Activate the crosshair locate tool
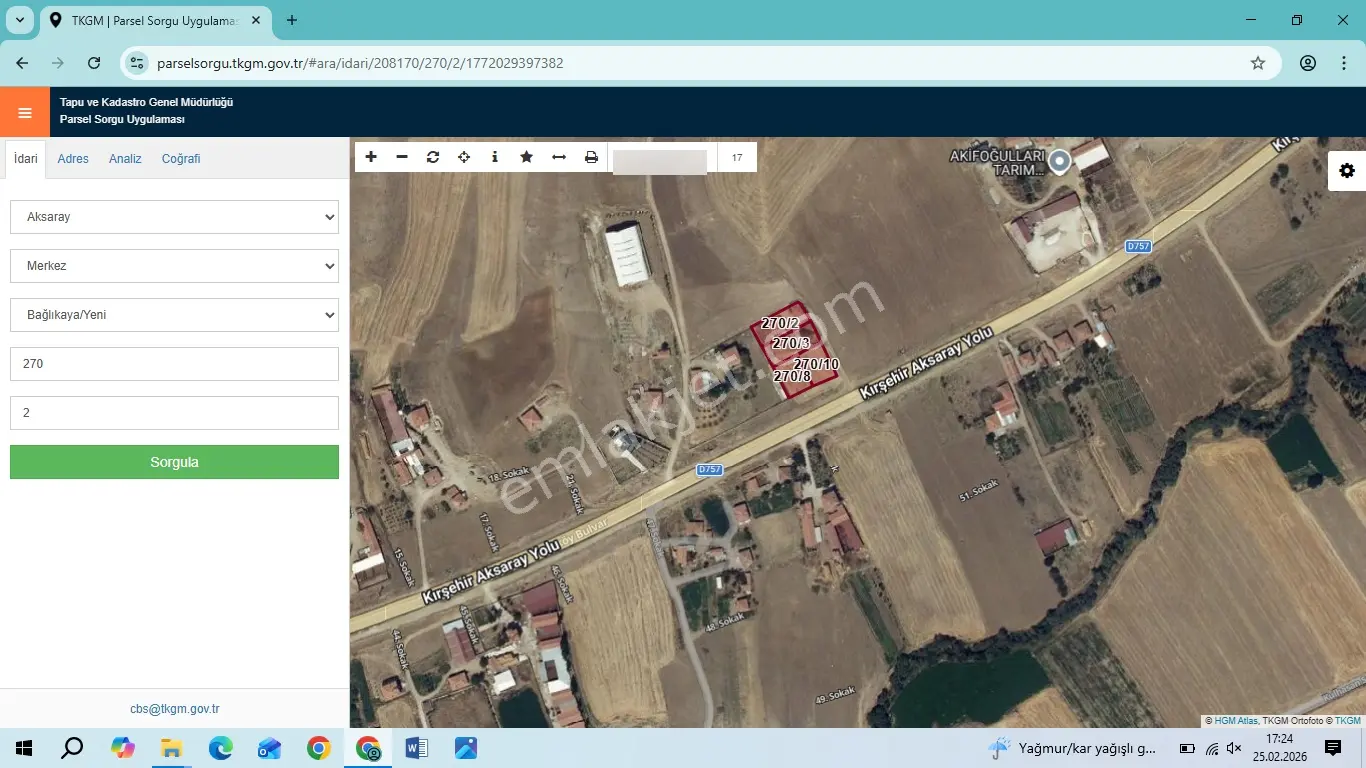This screenshot has width=1366, height=768. pos(464,157)
